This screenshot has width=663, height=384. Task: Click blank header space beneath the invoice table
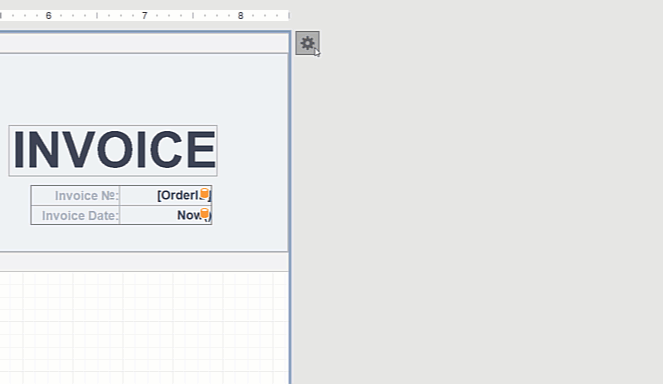point(144,238)
